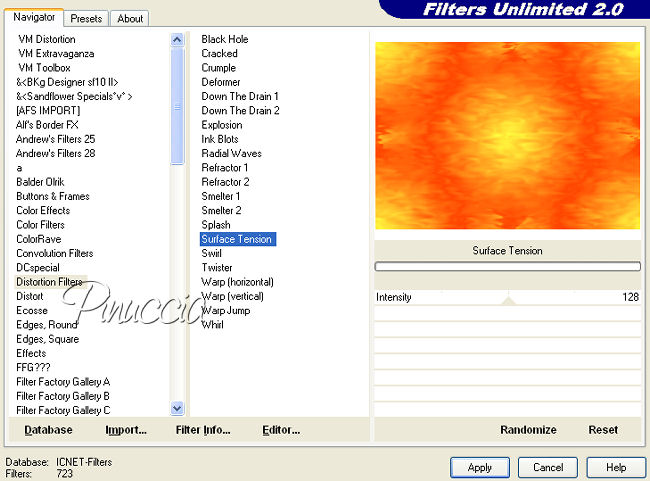Image resolution: width=650 pixels, height=481 pixels.
Task: Select VM Extravaganza category
Action: click(x=56, y=53)
